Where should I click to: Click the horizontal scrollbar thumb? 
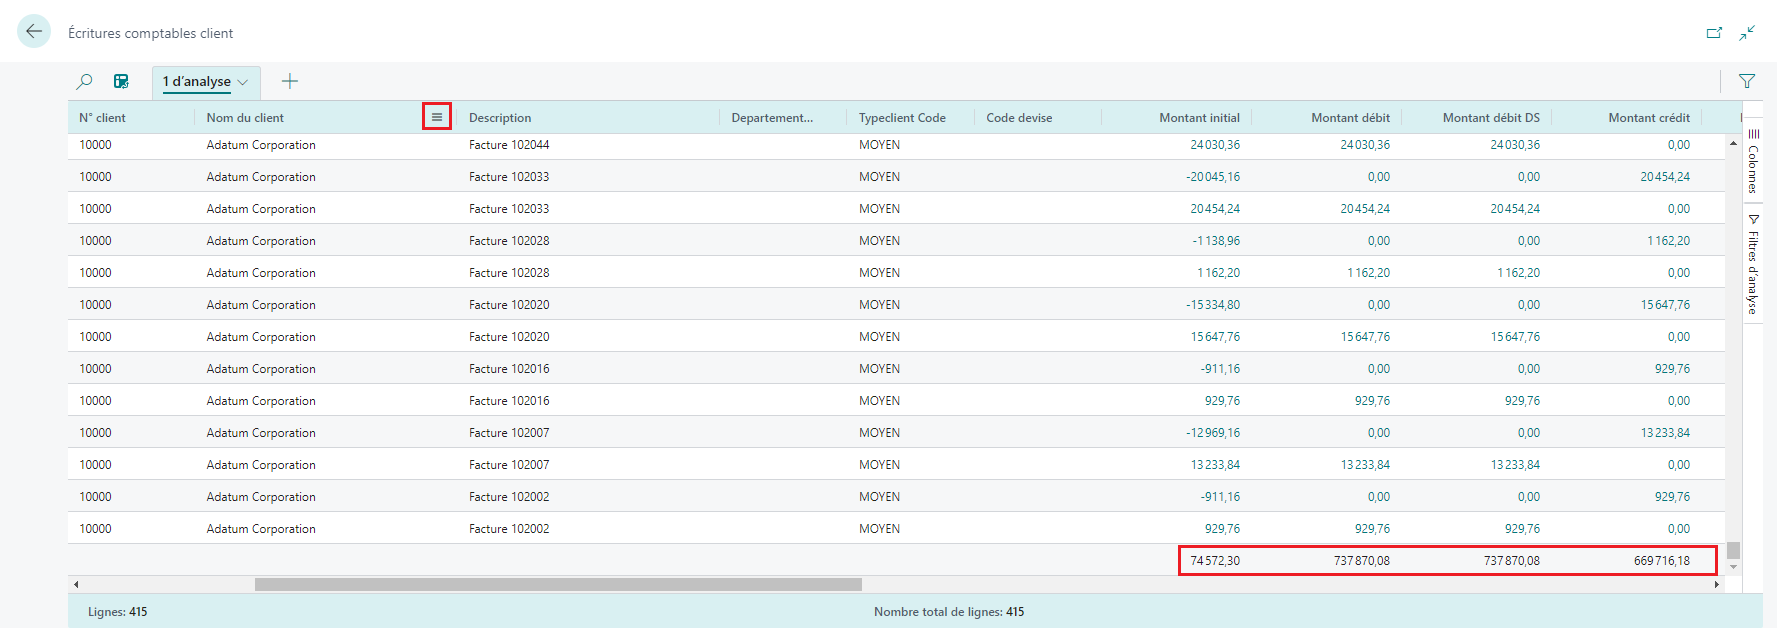[558, 584]
